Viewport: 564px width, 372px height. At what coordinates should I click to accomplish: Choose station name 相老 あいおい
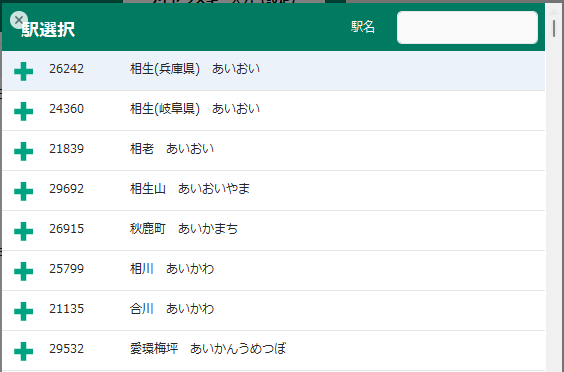click(x=172, y=149)
